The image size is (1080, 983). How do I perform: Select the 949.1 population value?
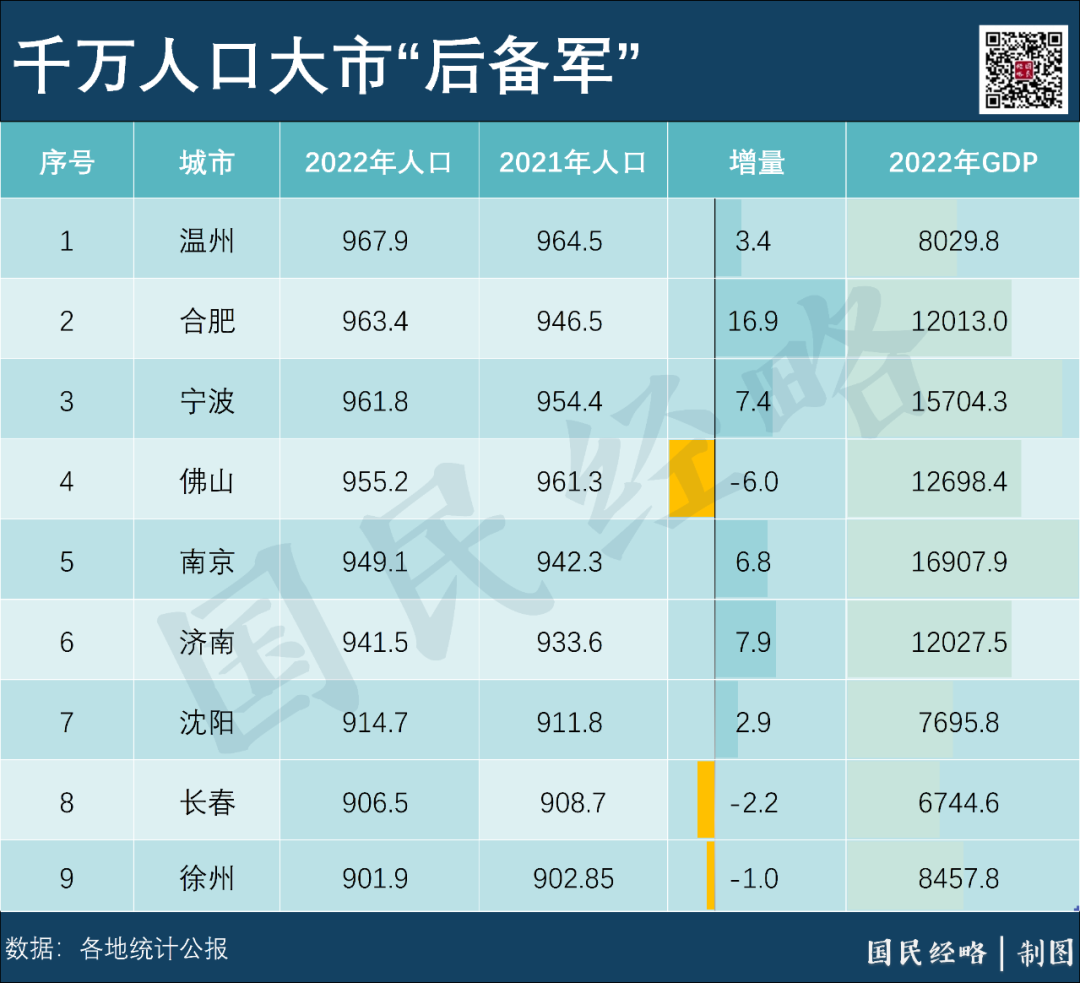(375, 561)
